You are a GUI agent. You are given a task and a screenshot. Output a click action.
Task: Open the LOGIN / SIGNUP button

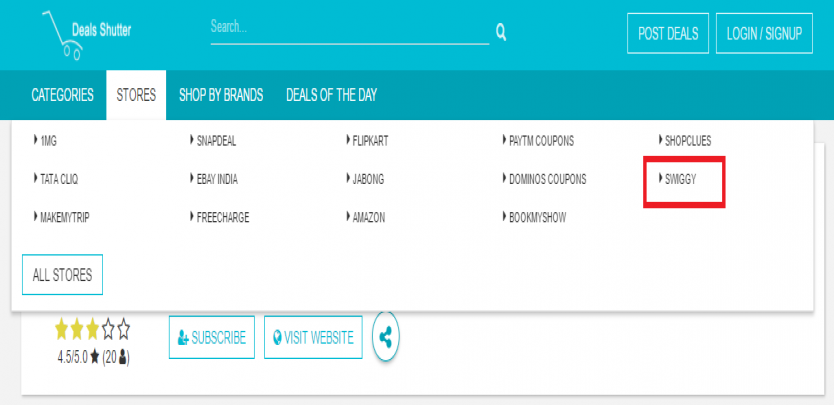tap(764, 34)
